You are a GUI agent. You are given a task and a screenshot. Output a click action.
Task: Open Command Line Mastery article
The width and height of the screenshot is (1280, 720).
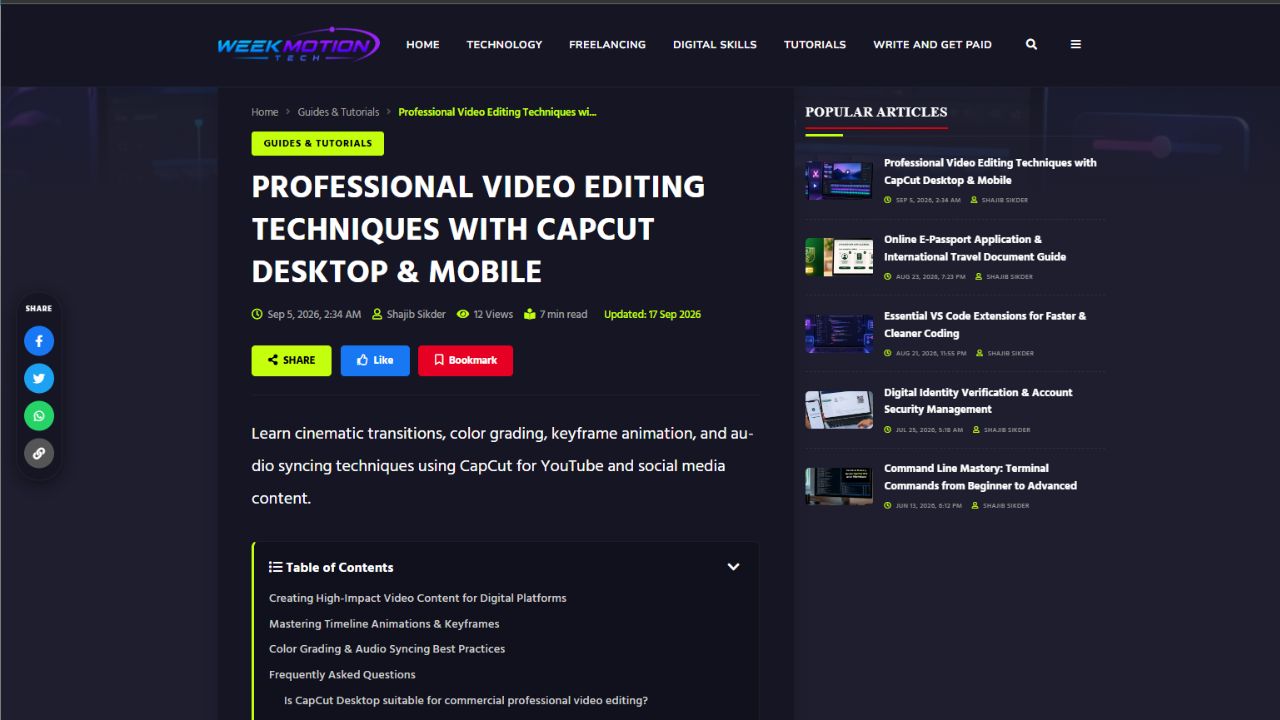[x=980, y=477]
